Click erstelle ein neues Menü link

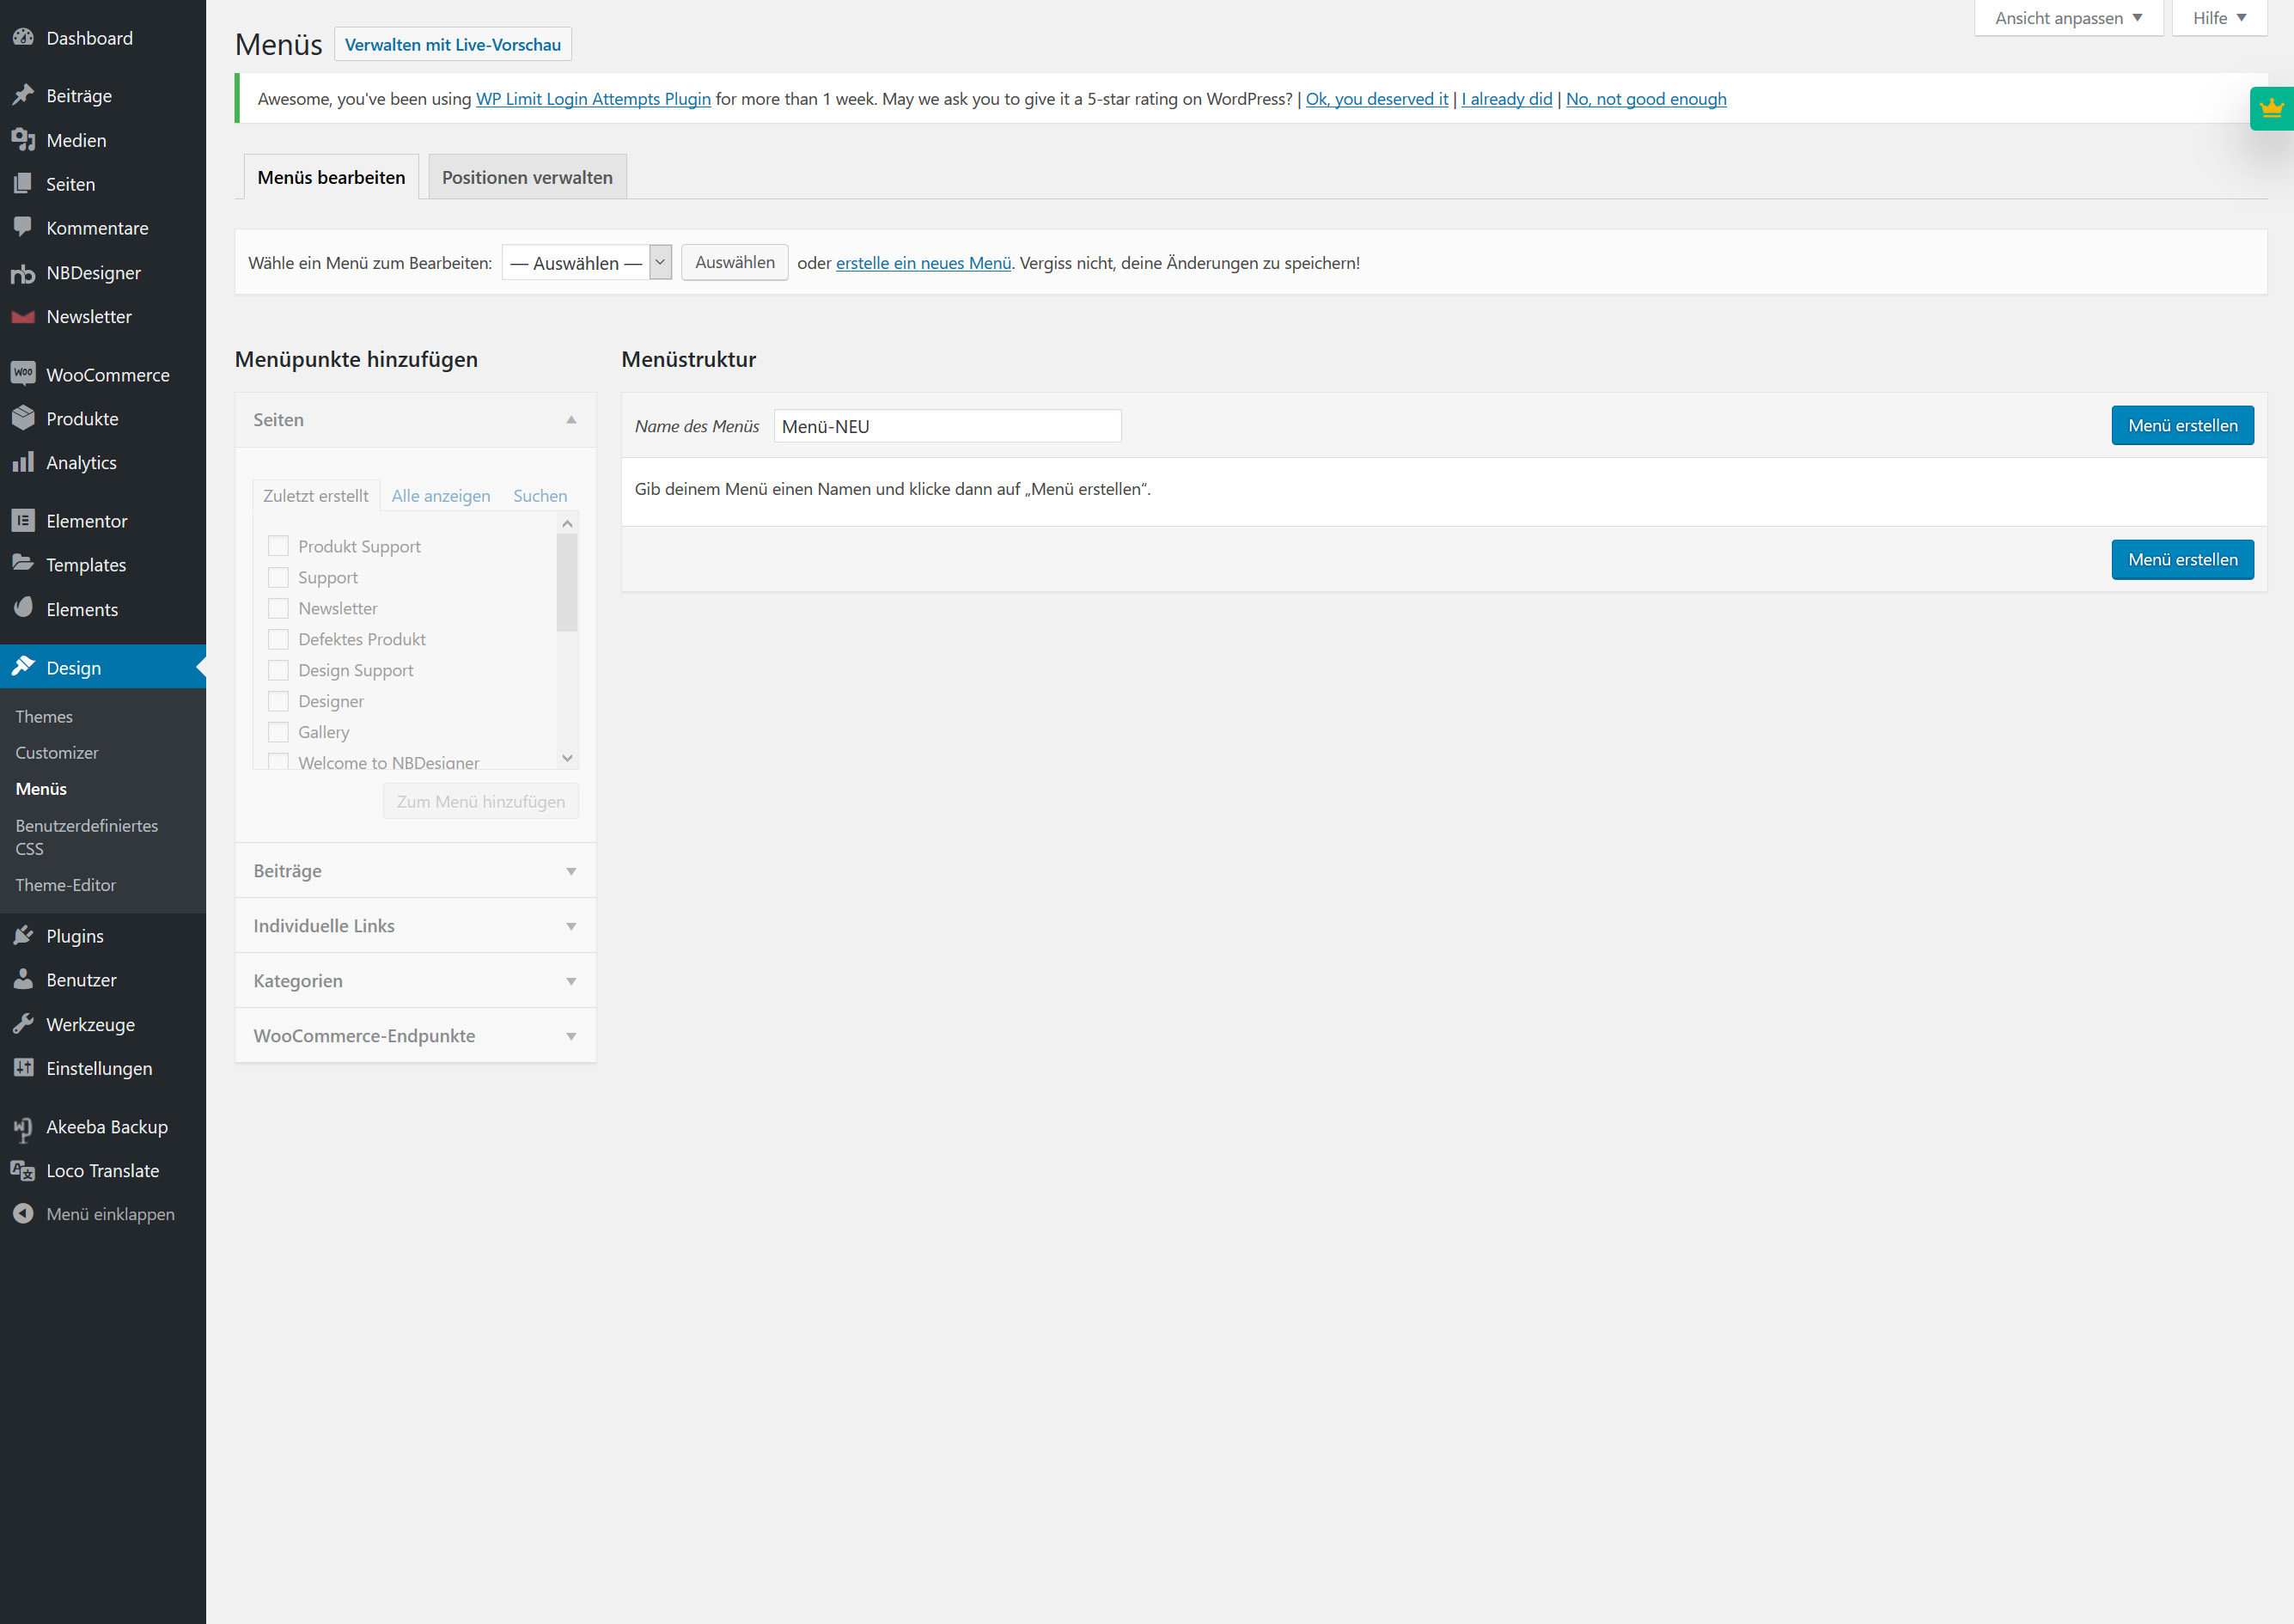(920, 264)
